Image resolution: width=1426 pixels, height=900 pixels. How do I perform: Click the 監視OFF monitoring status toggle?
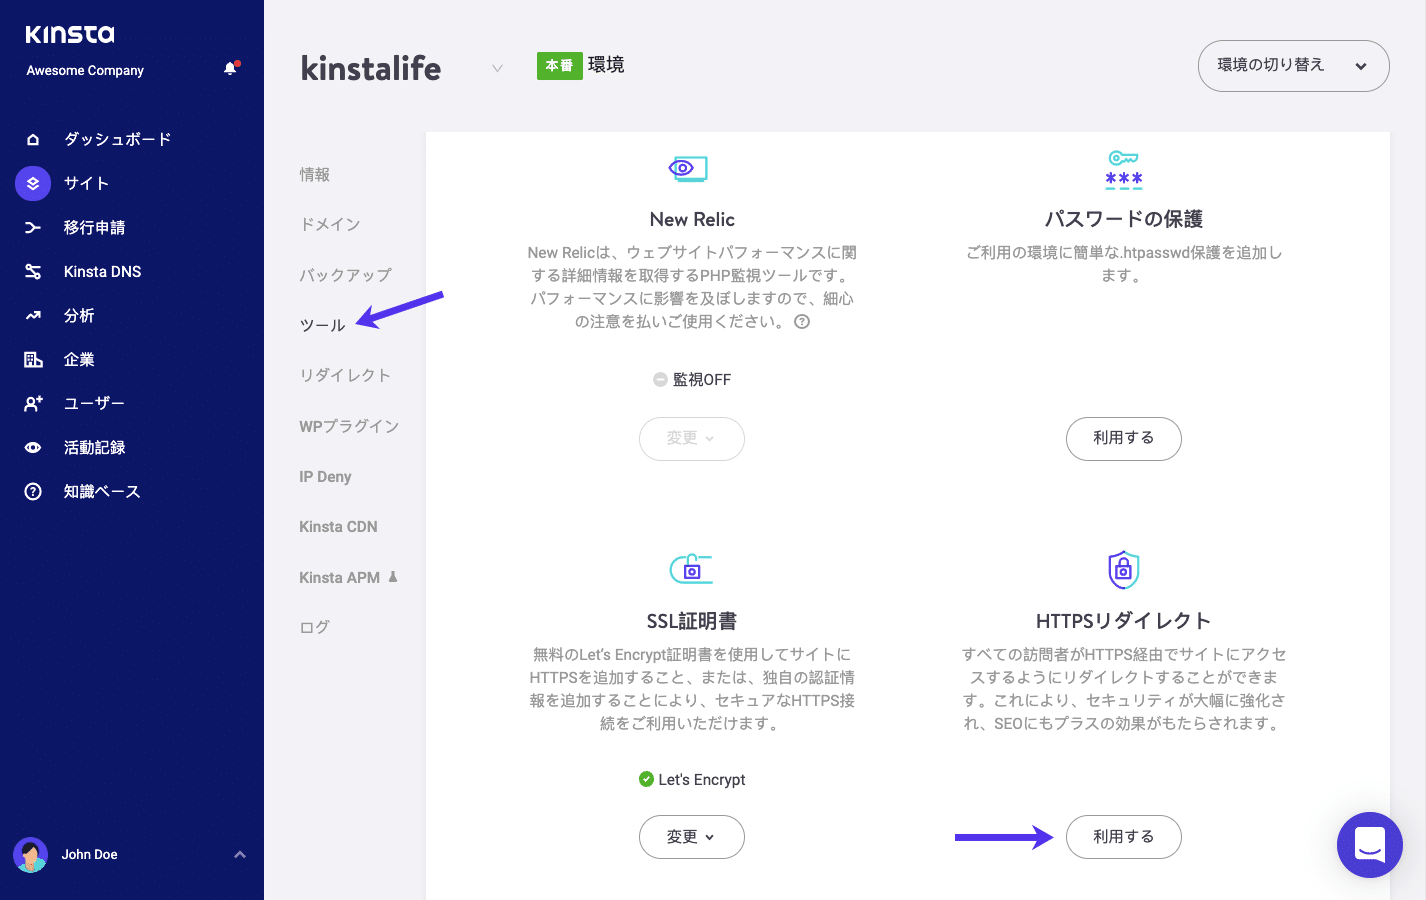(691, 379)
